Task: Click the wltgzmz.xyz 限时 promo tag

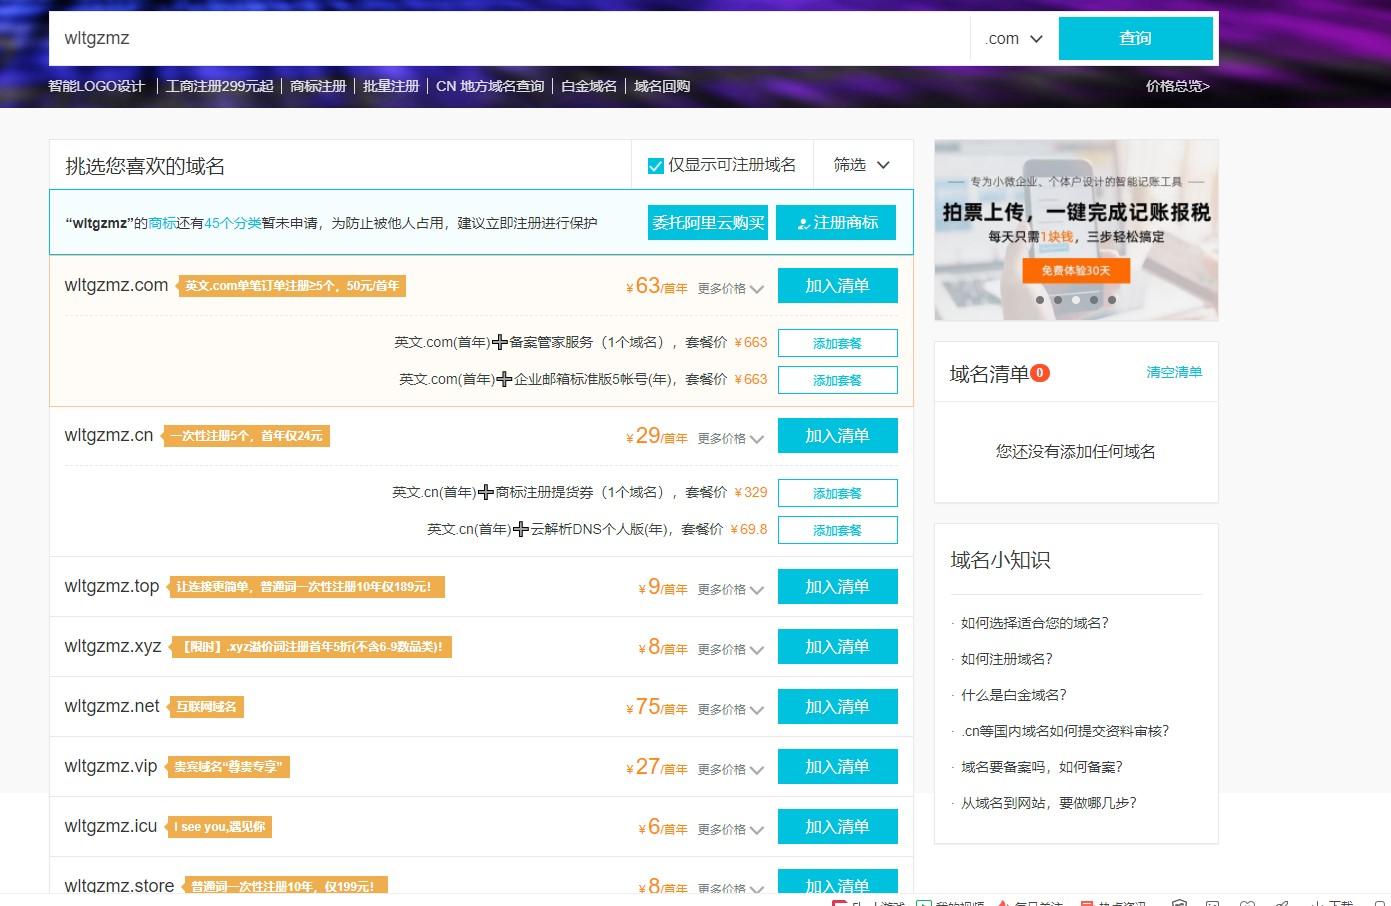Action: click(311, 647)
